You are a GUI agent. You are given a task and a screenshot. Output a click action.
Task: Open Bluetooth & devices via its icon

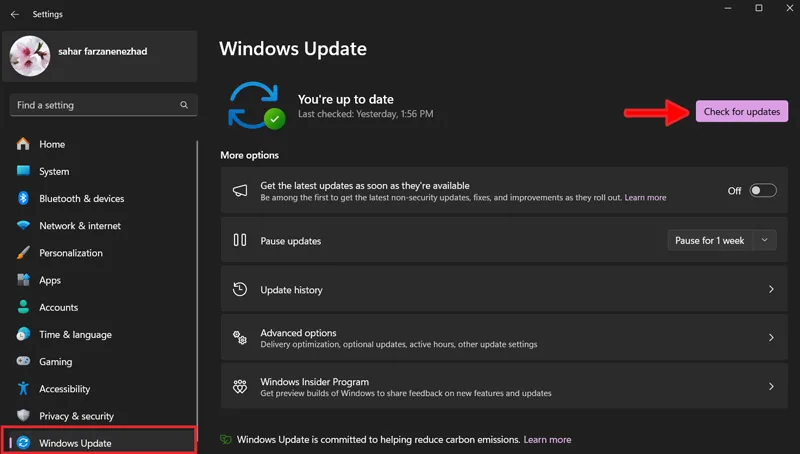23,198
